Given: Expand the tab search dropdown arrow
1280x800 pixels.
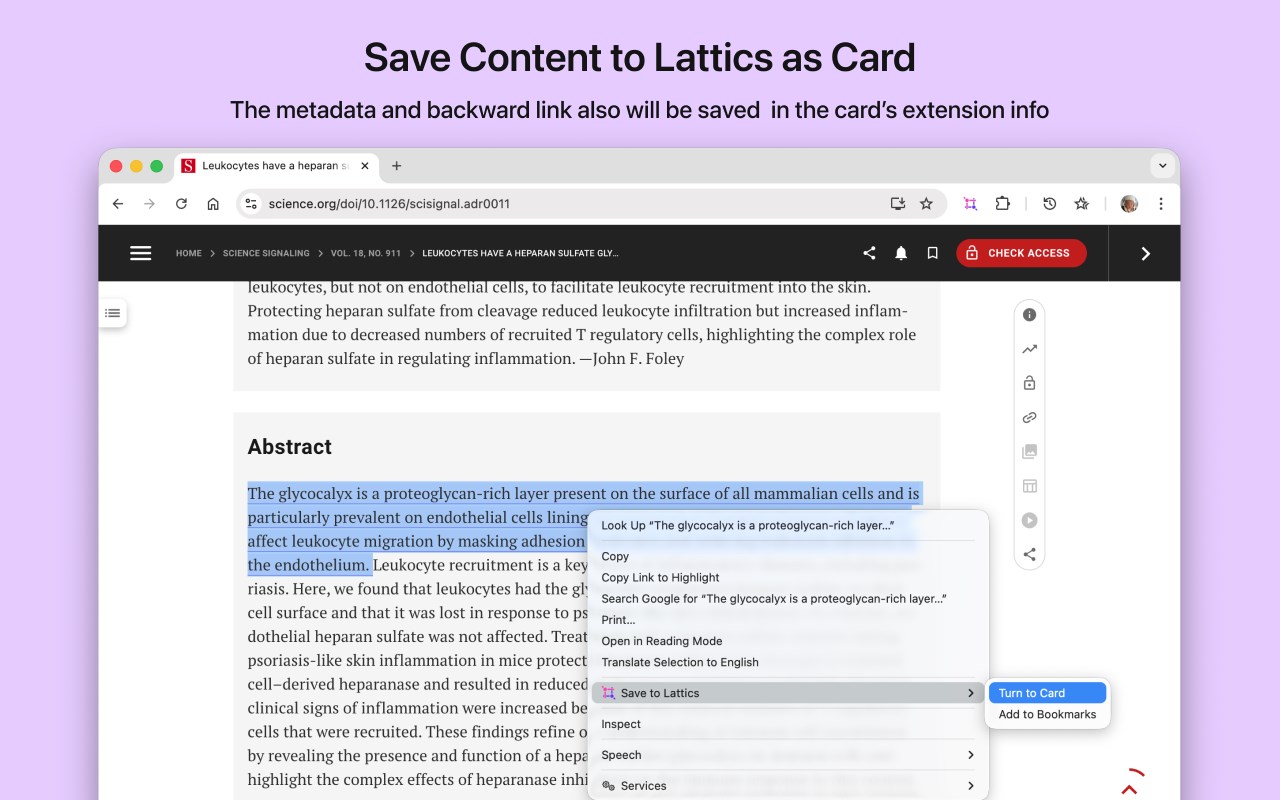Looking at the screenshot, I should (1162, 166).
